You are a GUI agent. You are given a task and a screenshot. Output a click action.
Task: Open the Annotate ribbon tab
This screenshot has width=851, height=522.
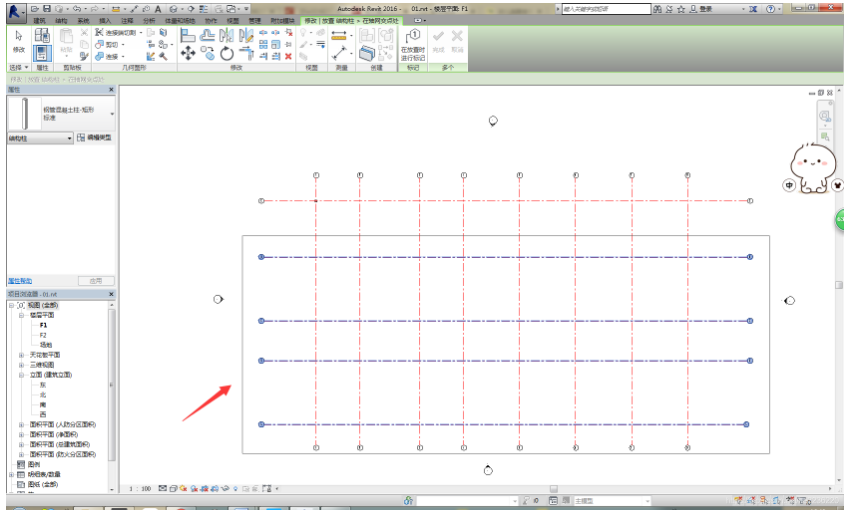pyautogui.click(x=127, y=21)
